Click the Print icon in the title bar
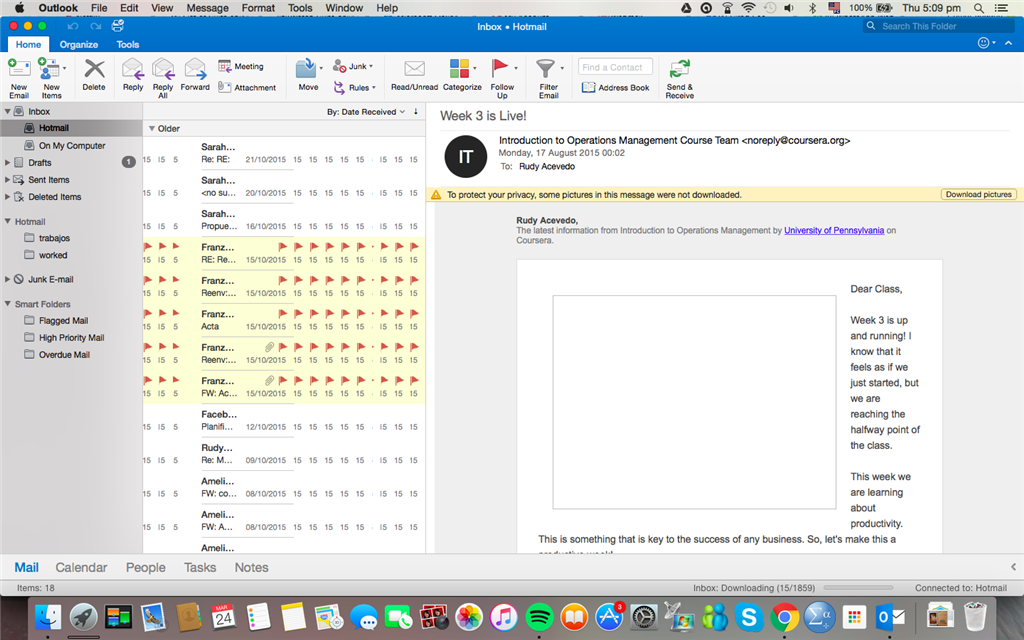This screenshot has width=1024, height=640. tap(118, 26)
